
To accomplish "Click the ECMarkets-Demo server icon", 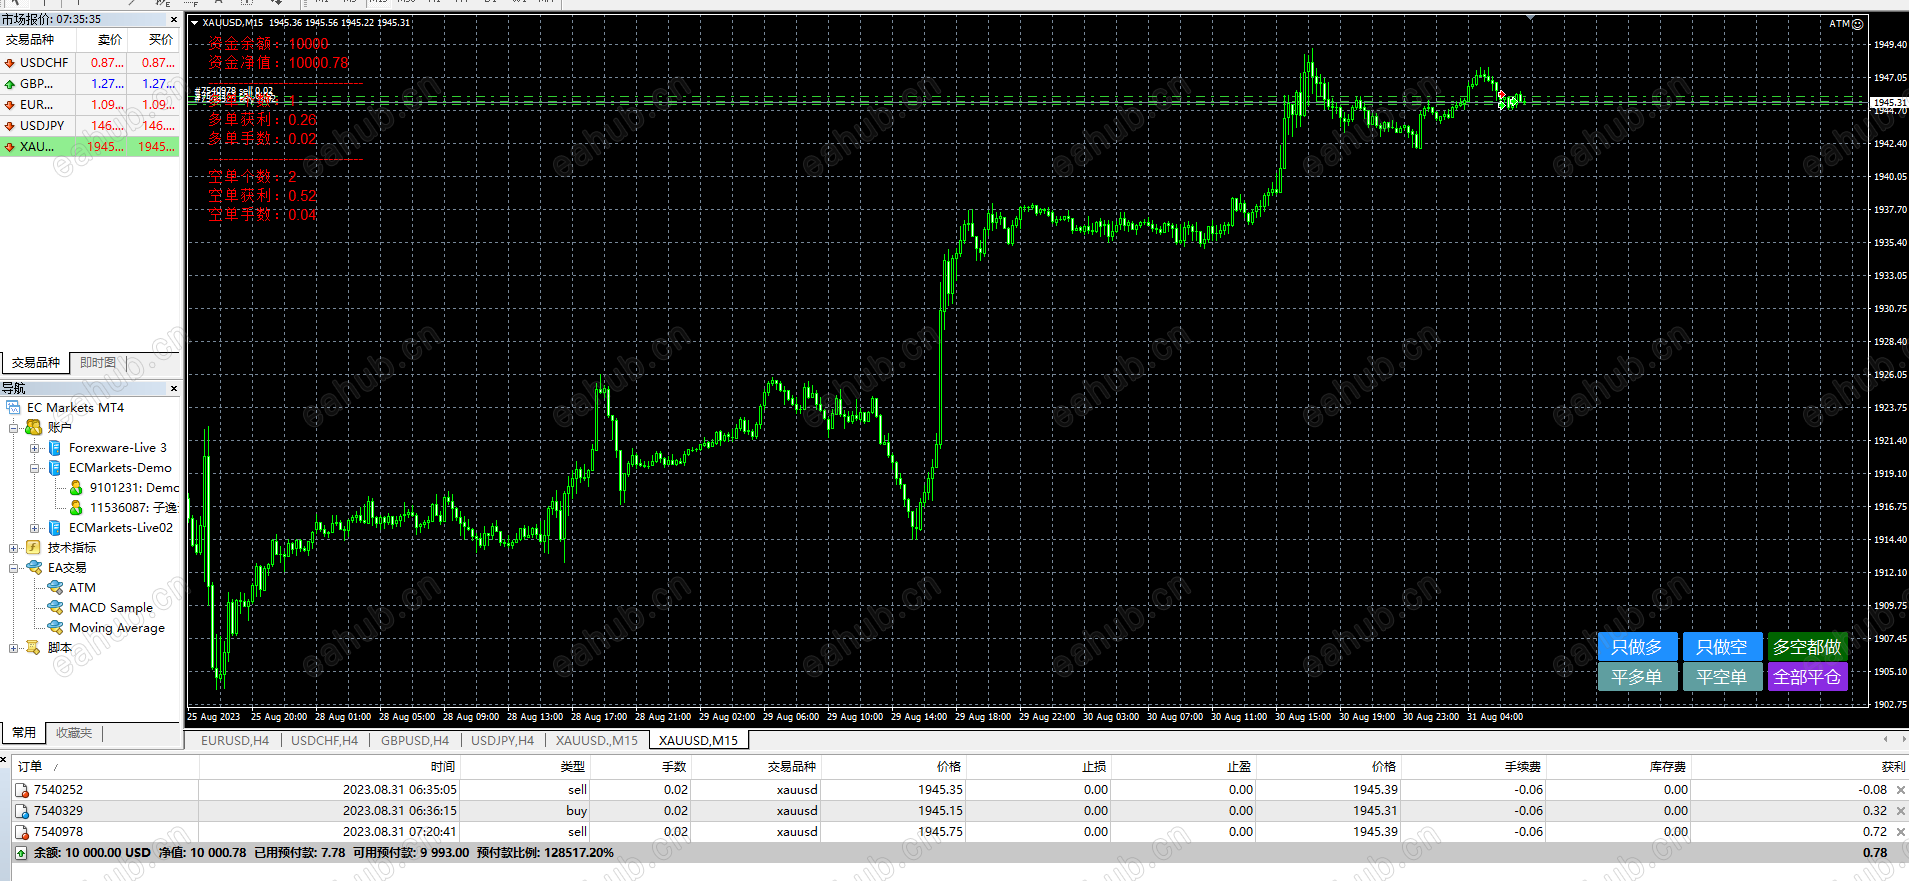I will (x=55, y=468).
